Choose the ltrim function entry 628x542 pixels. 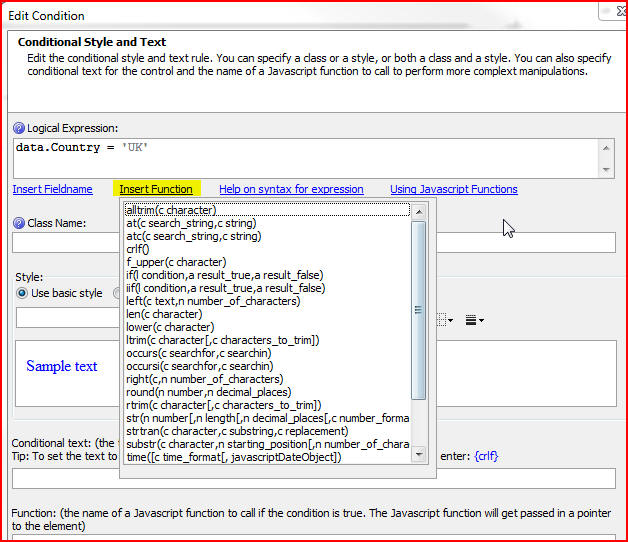(267, 340)
